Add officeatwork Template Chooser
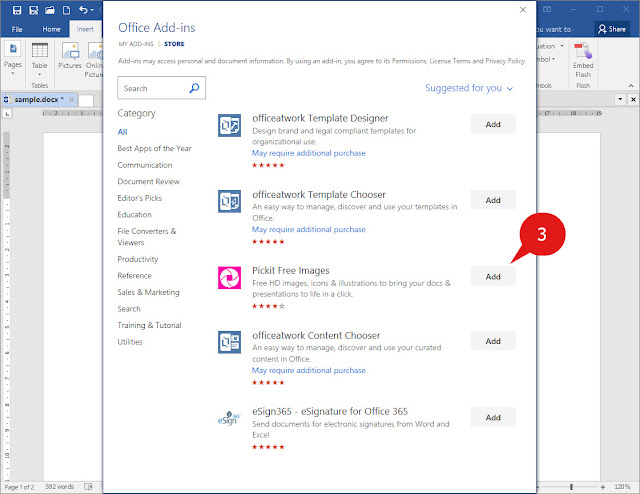The height and width of the screenshot is (494, 640). pos(493,200)
